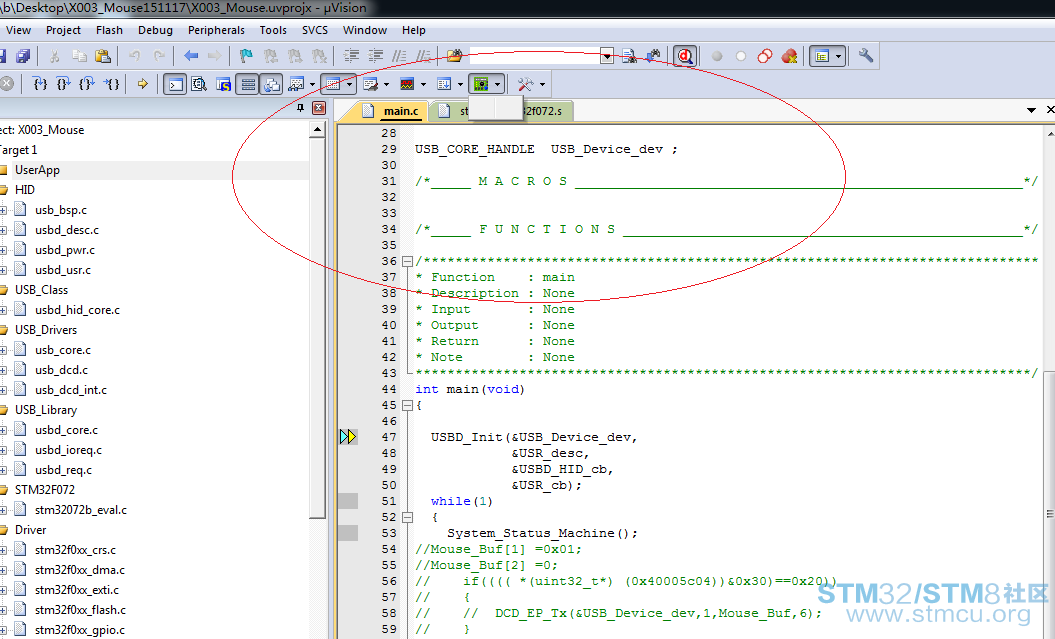Open Configuration with the wrench icon
Viewport: 1055px width, 639px height.
866,56
